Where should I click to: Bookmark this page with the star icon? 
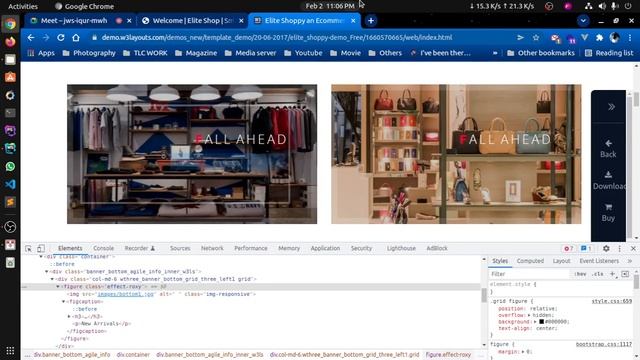[x=536, y=38]
